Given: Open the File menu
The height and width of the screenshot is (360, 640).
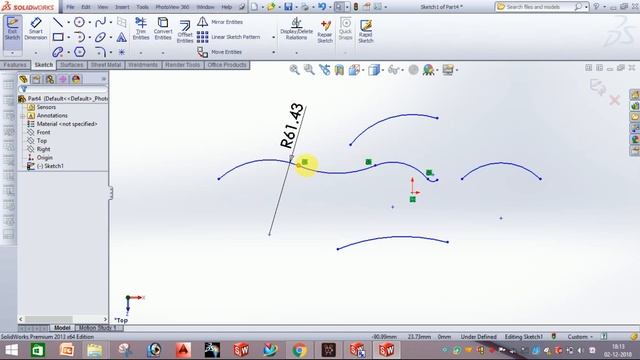Looking at the screenshot, I should tap(71, 7).
